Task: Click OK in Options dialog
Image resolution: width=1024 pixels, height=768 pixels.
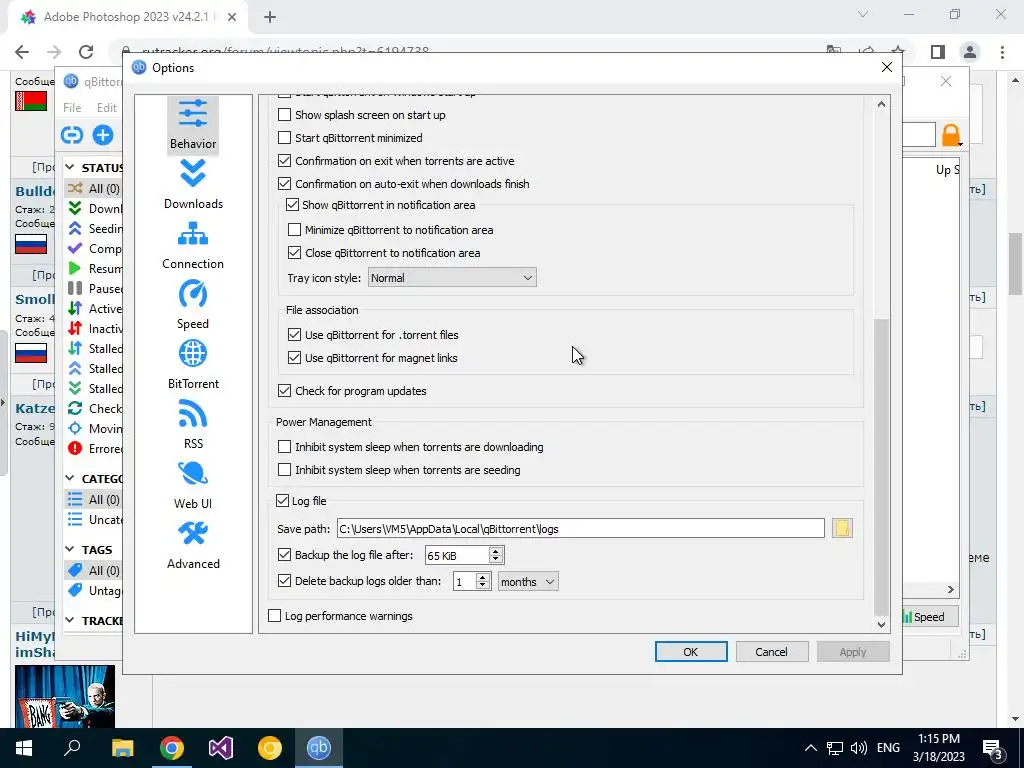Action: point(691,652)
